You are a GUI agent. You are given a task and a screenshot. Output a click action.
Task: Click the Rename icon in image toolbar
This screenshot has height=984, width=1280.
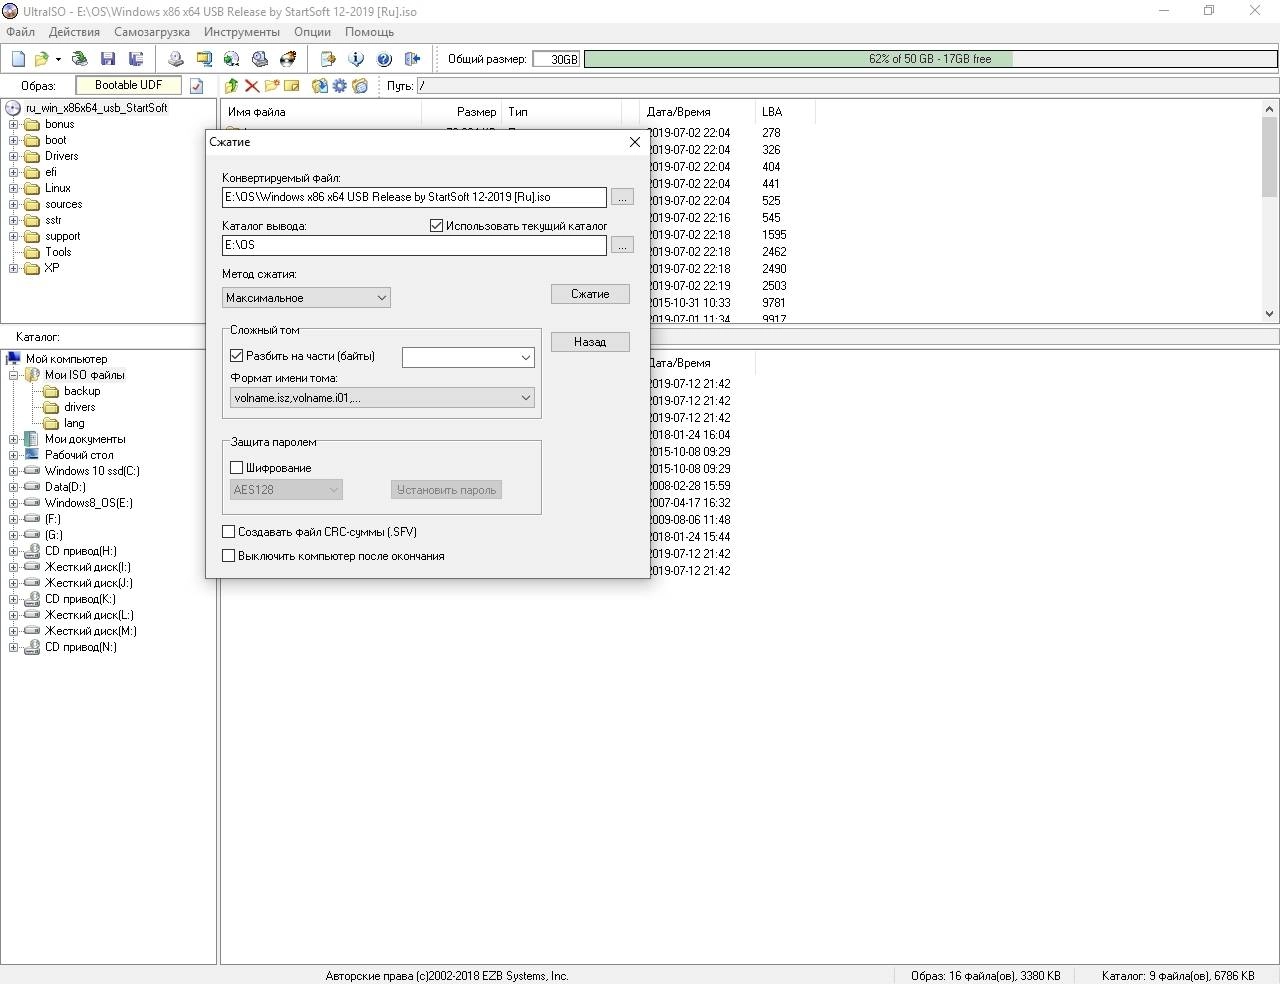coord(292,86)
